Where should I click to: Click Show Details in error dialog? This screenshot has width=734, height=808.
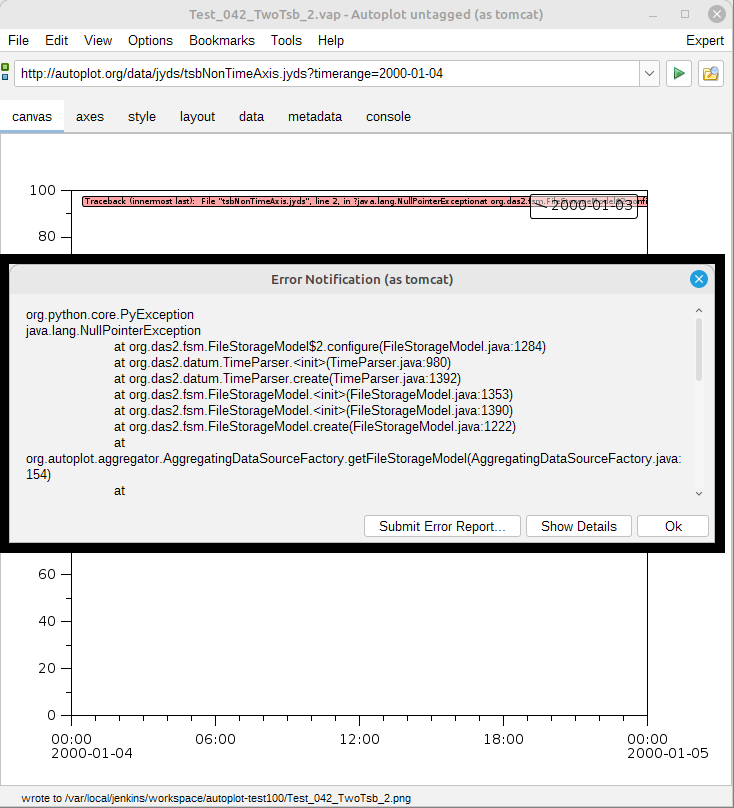[x=579, y=526]
